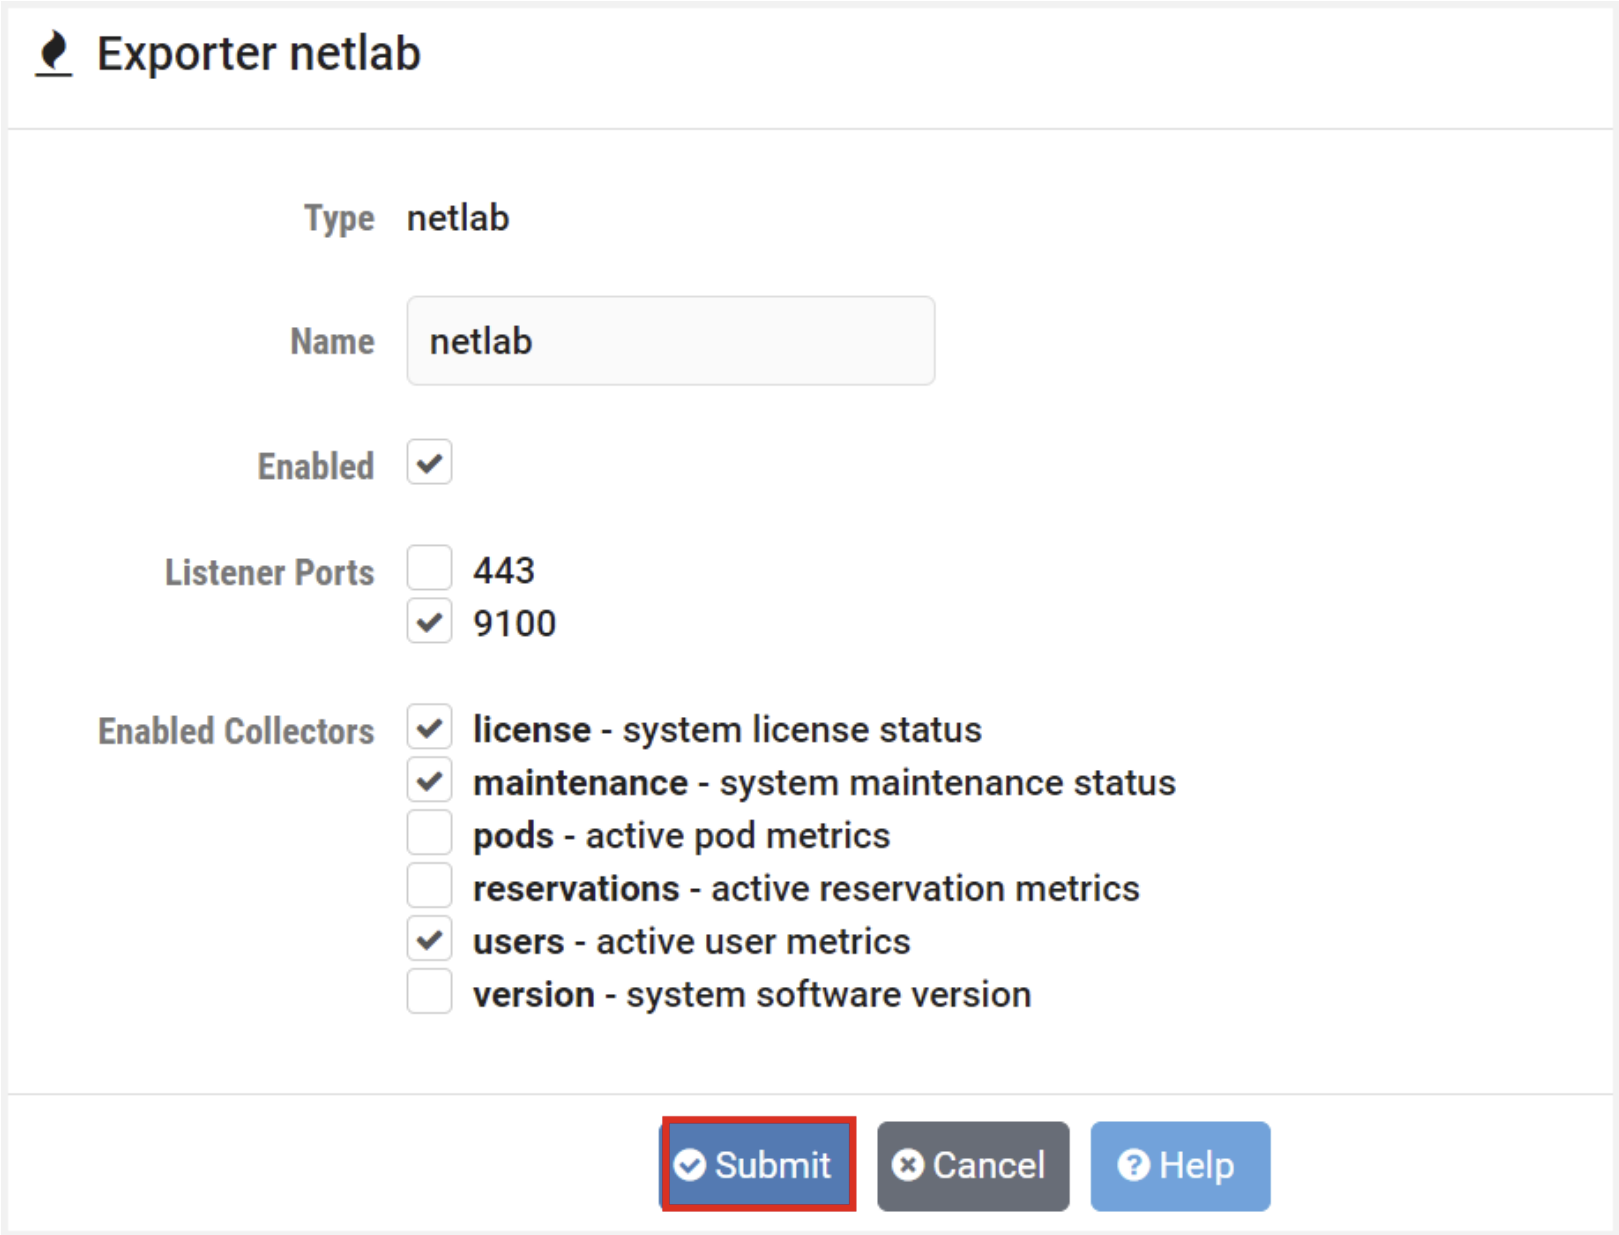Screen dimensions: 1619x1235
Task: Enable listener port 443
Action: coord(428,568)
